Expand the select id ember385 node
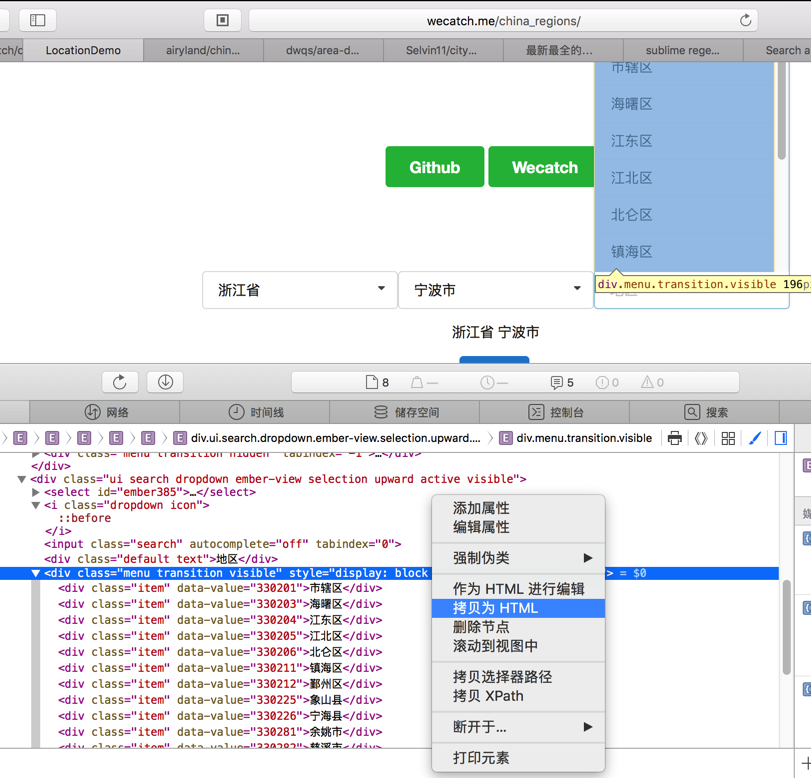 point(36,492)
